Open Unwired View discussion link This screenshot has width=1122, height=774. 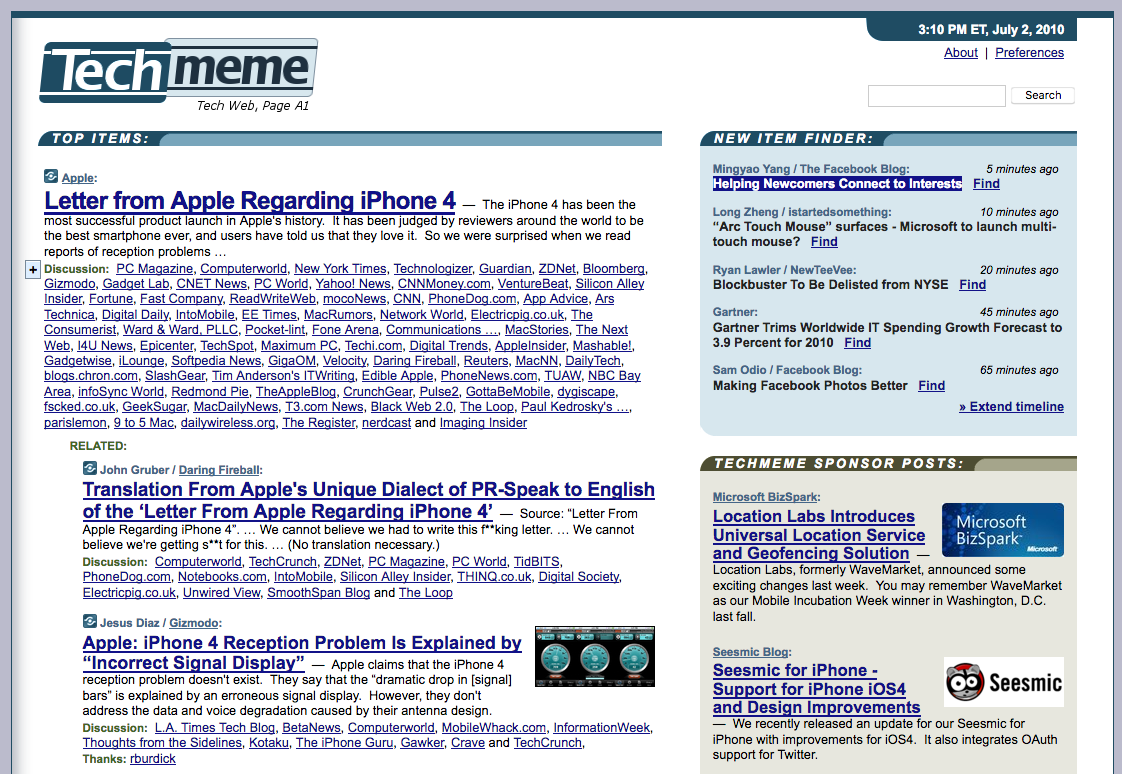tap(221, 592)
